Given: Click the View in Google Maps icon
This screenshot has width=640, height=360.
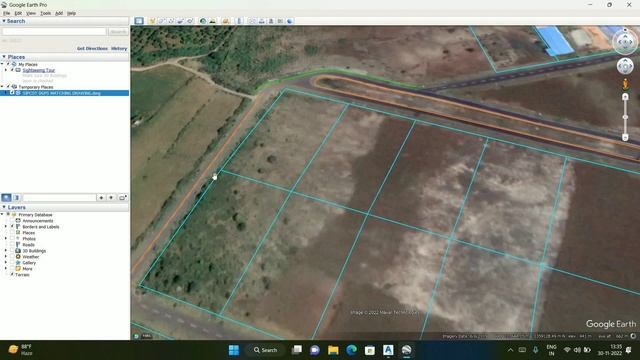Looking at the screenshot, I should (x=280, y=21).
